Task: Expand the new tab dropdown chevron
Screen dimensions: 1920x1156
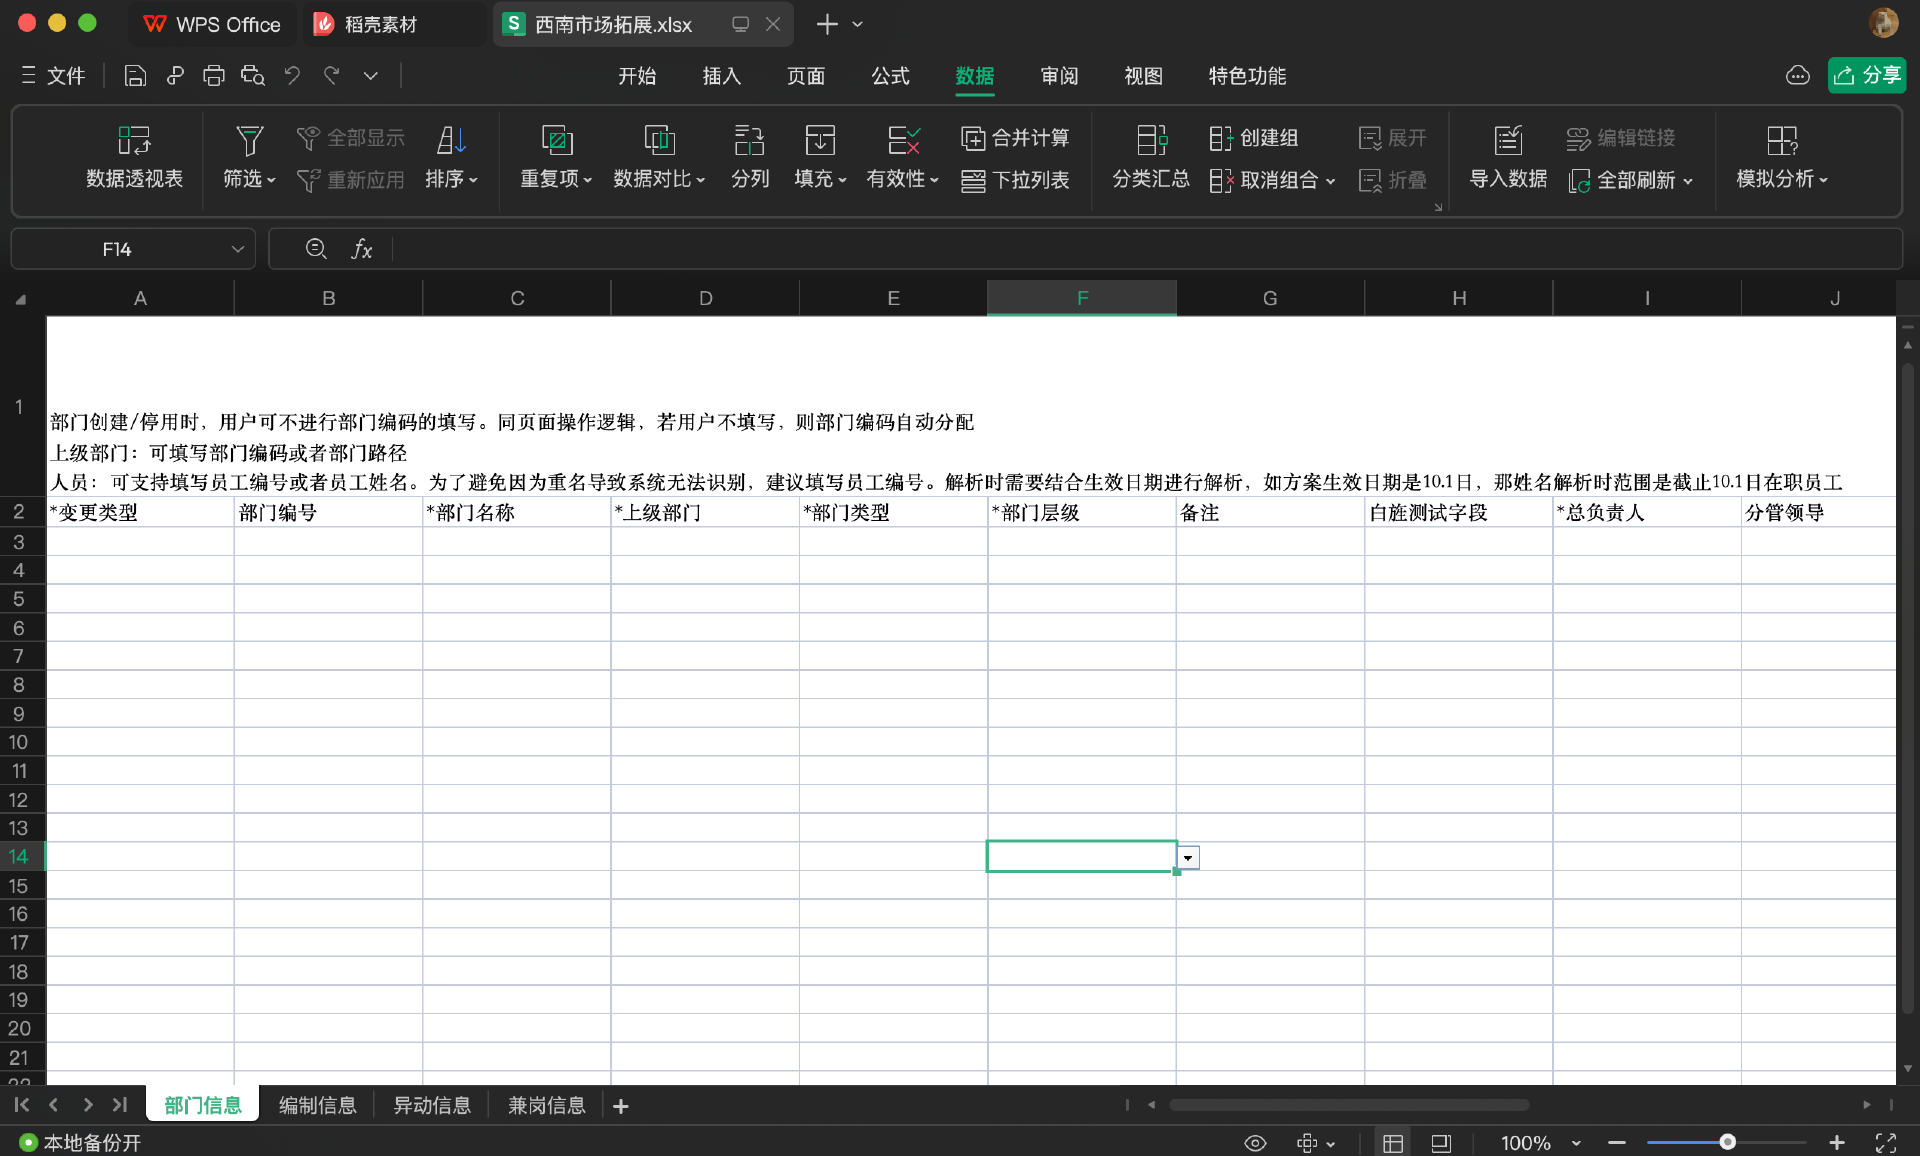Action: click(x=857, y=24)
